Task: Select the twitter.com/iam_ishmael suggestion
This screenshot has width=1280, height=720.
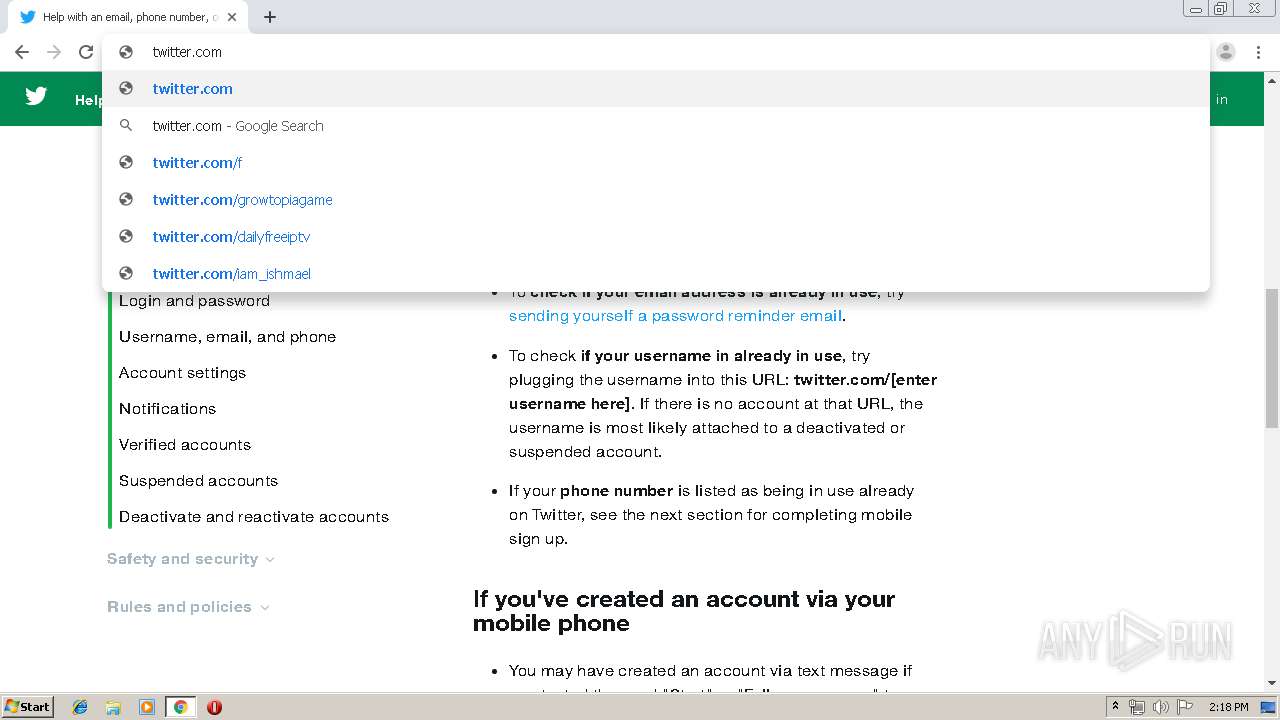Action: pos(655,273)
